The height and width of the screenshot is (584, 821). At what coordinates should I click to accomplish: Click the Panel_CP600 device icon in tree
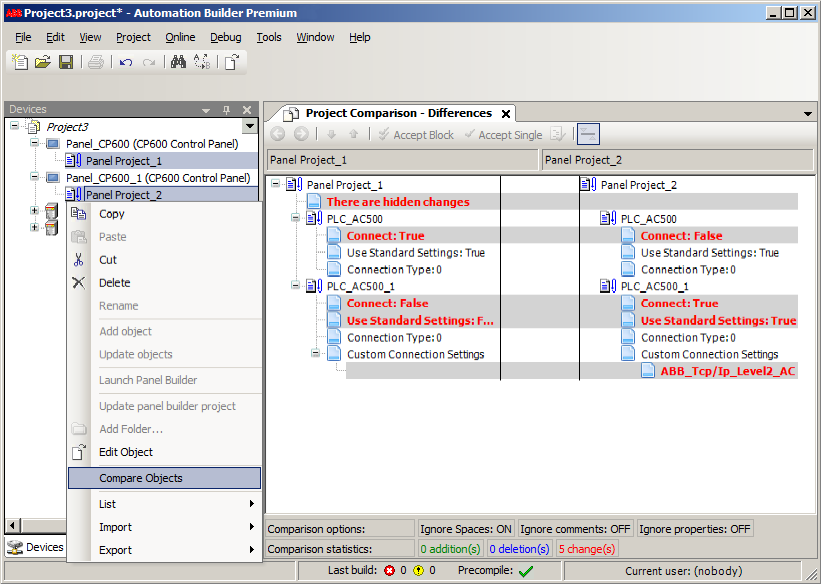click(x=53, y=144)
